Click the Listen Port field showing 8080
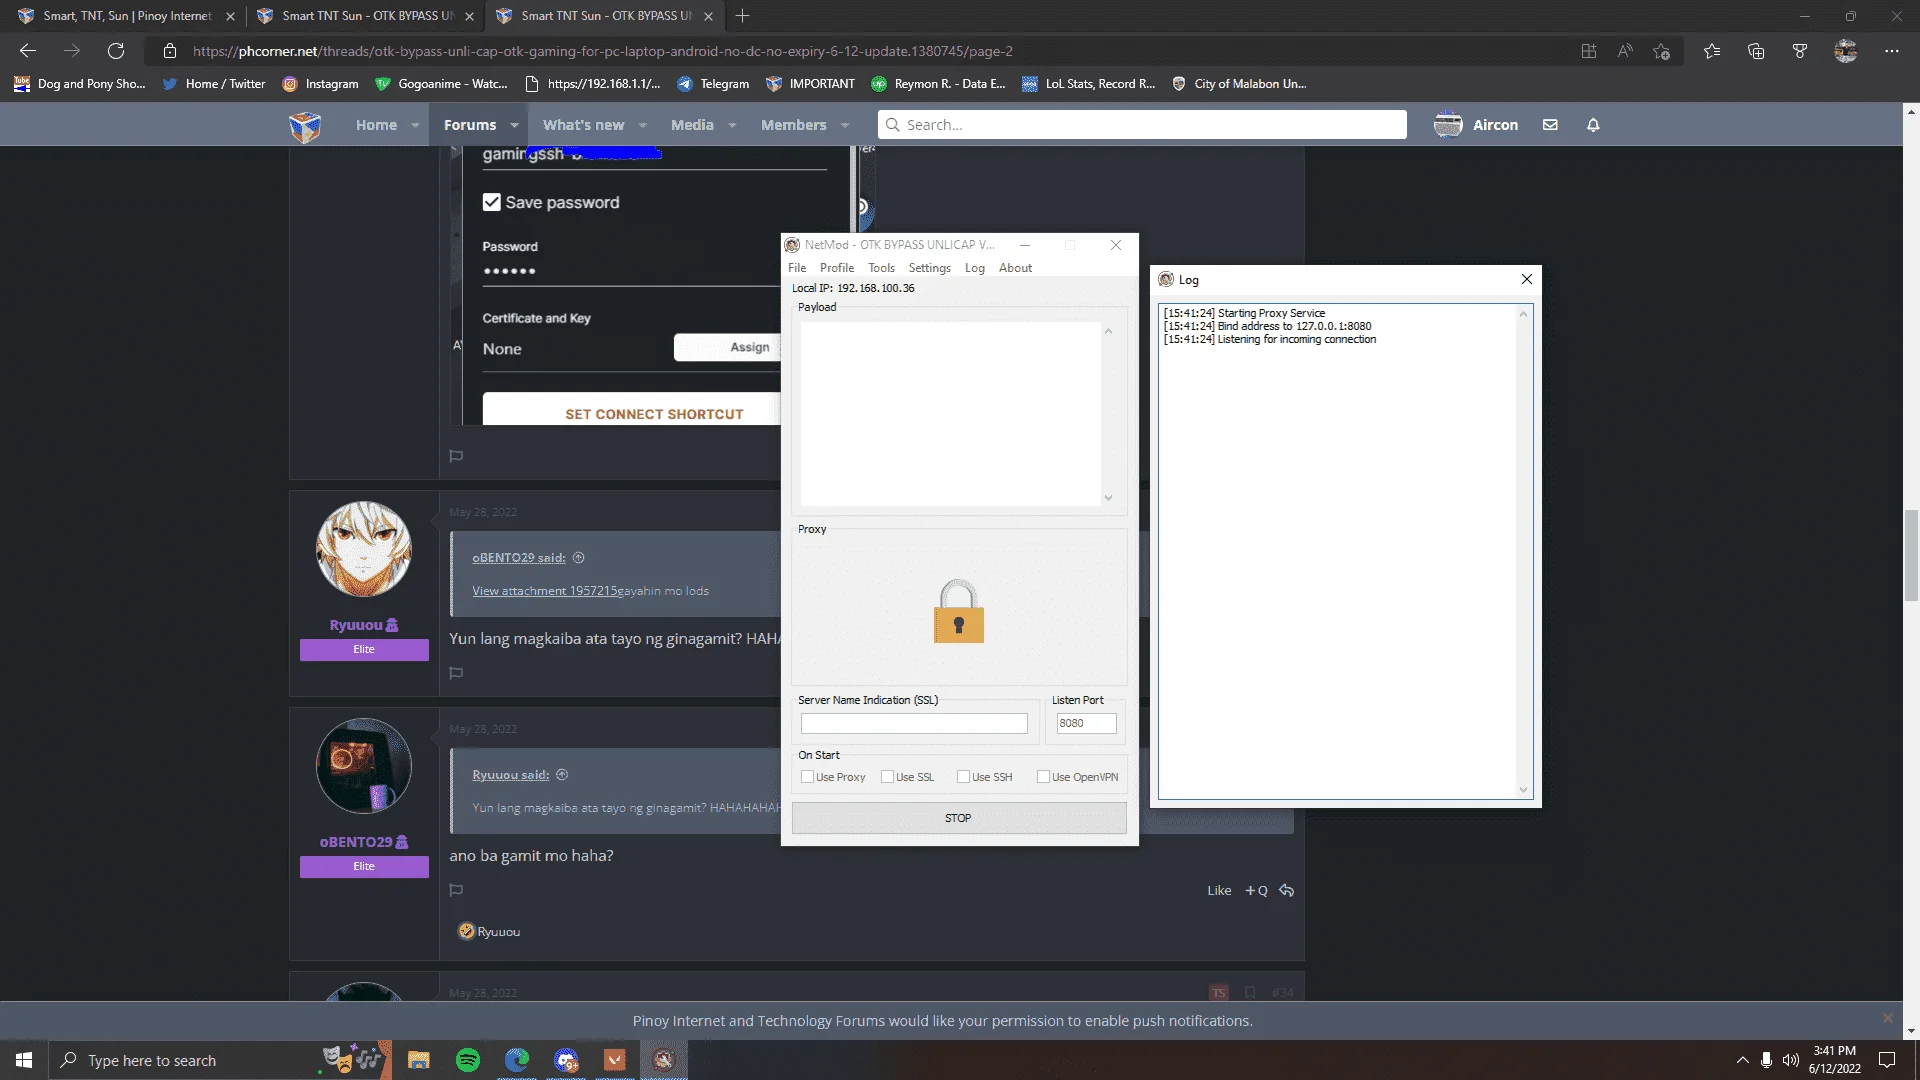Image resolution: width=1920 pixels, height=1080 pixels. [1086, 723]
